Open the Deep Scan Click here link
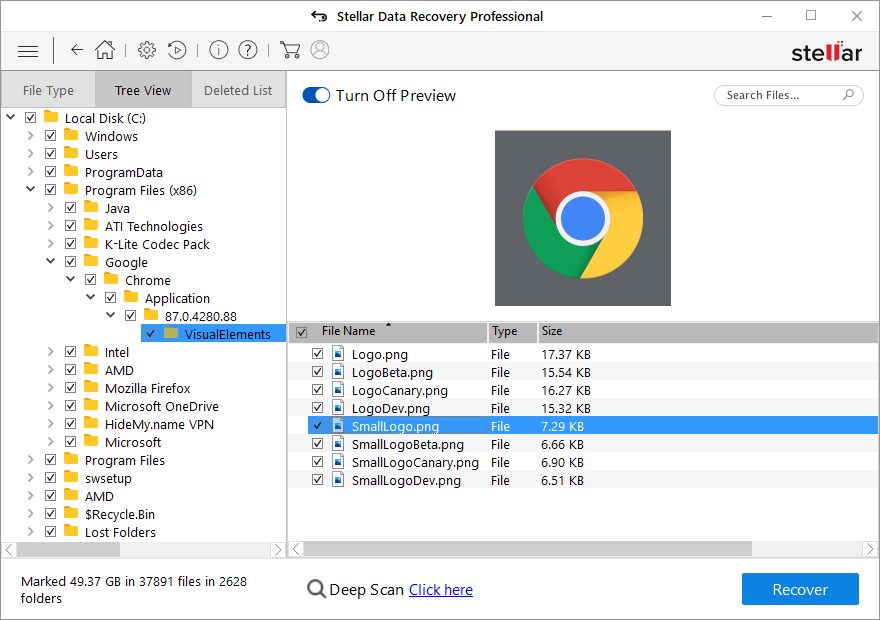The height and width of the screenshot is (620, 880). tap(441, 590)
